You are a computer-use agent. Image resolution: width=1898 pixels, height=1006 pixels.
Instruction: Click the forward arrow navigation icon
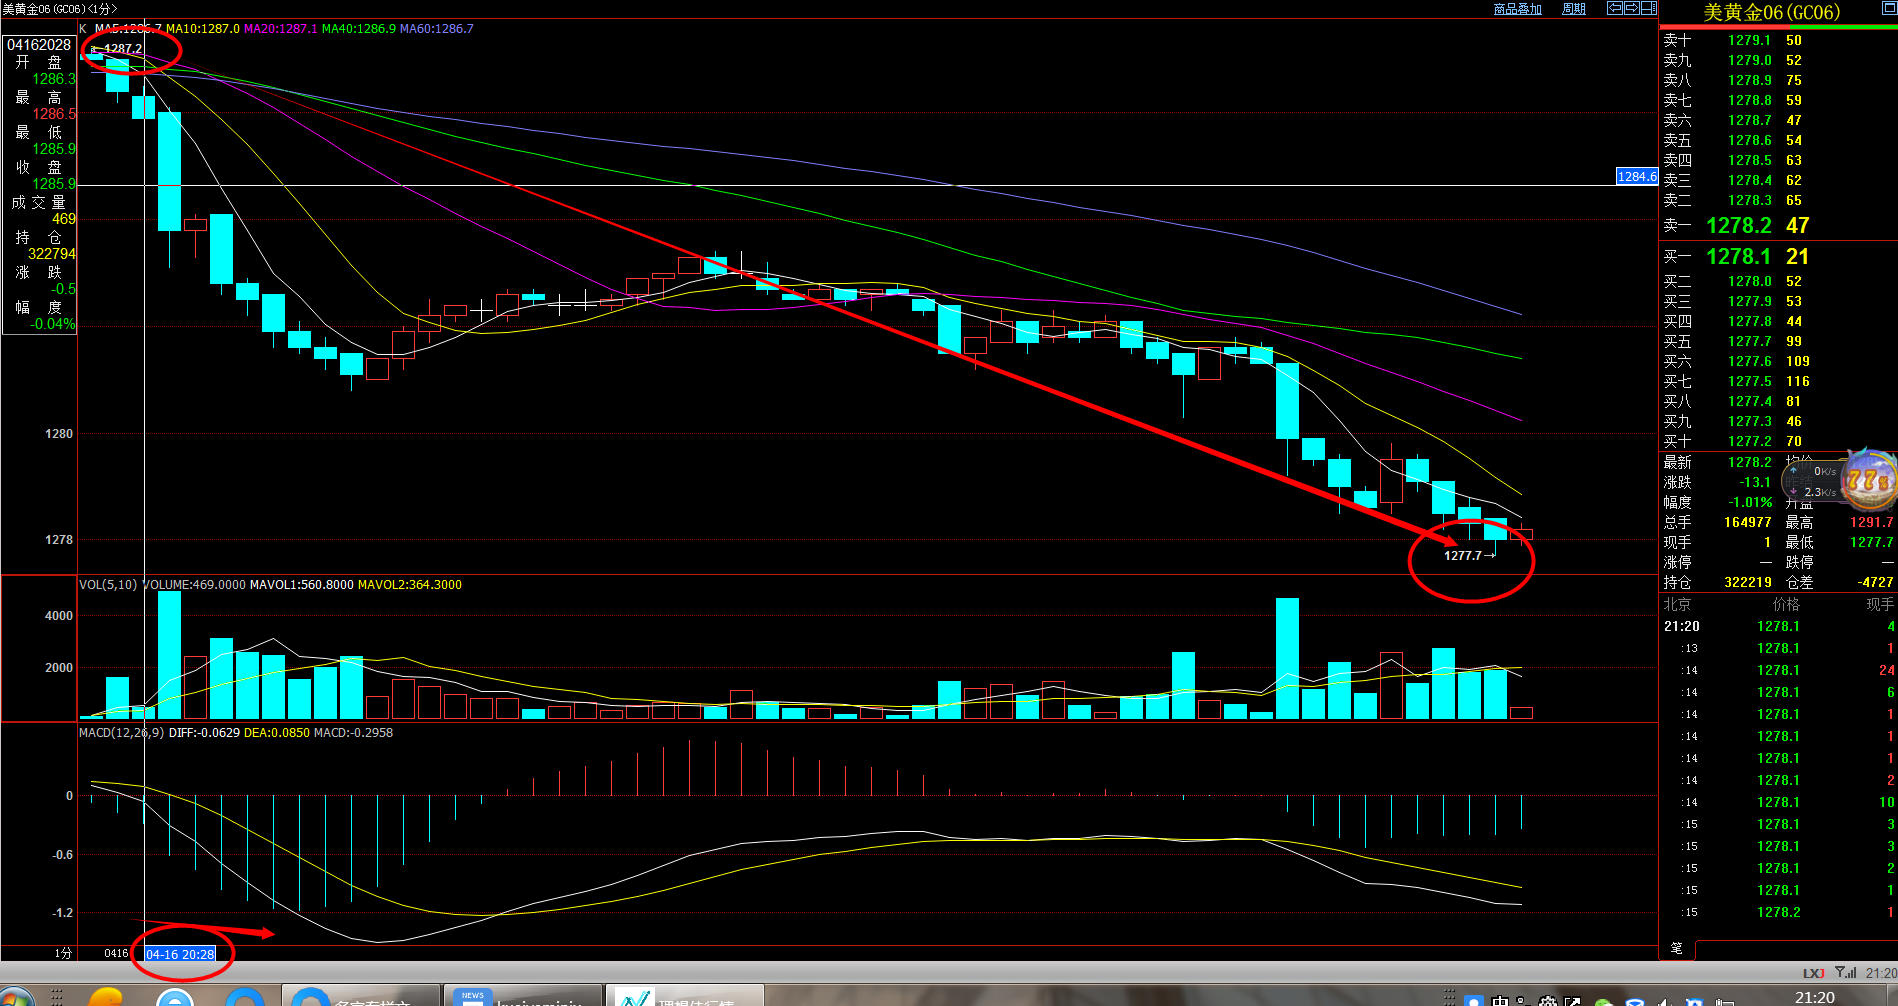(1631, 8)
